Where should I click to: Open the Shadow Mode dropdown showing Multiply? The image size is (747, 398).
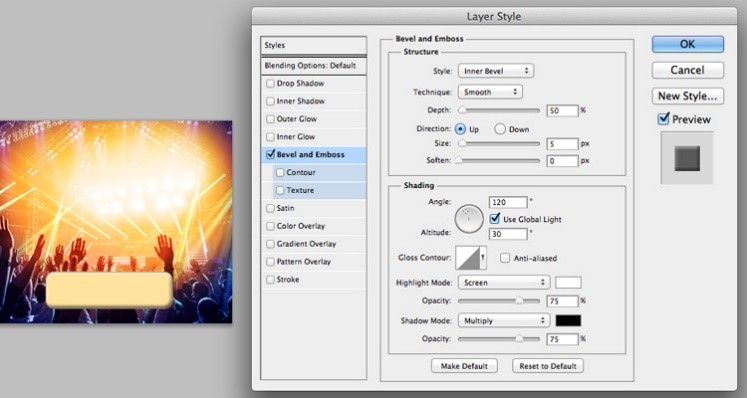504,321
